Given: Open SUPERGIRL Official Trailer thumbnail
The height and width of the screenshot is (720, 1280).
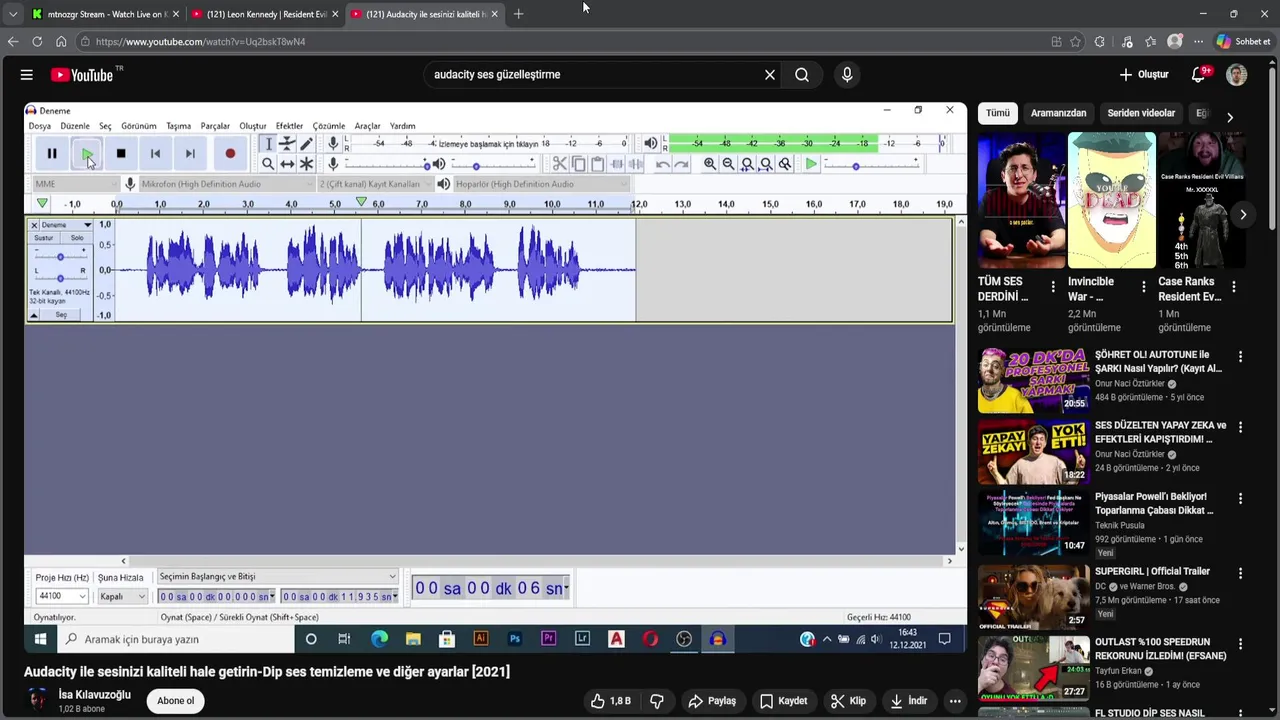Looking at the screenshot, I should (1033, 596).
